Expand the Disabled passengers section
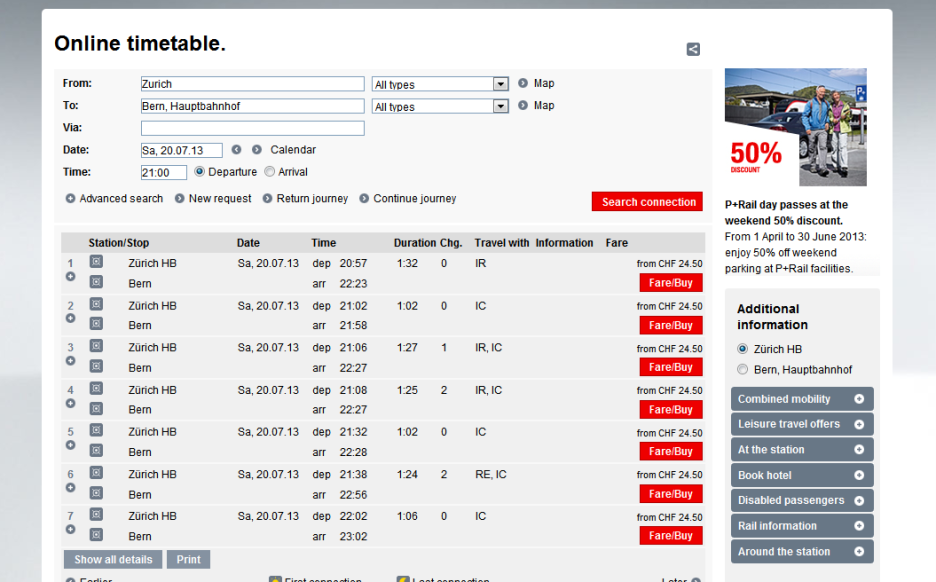The image size is (936, 582). pos(802,500)
